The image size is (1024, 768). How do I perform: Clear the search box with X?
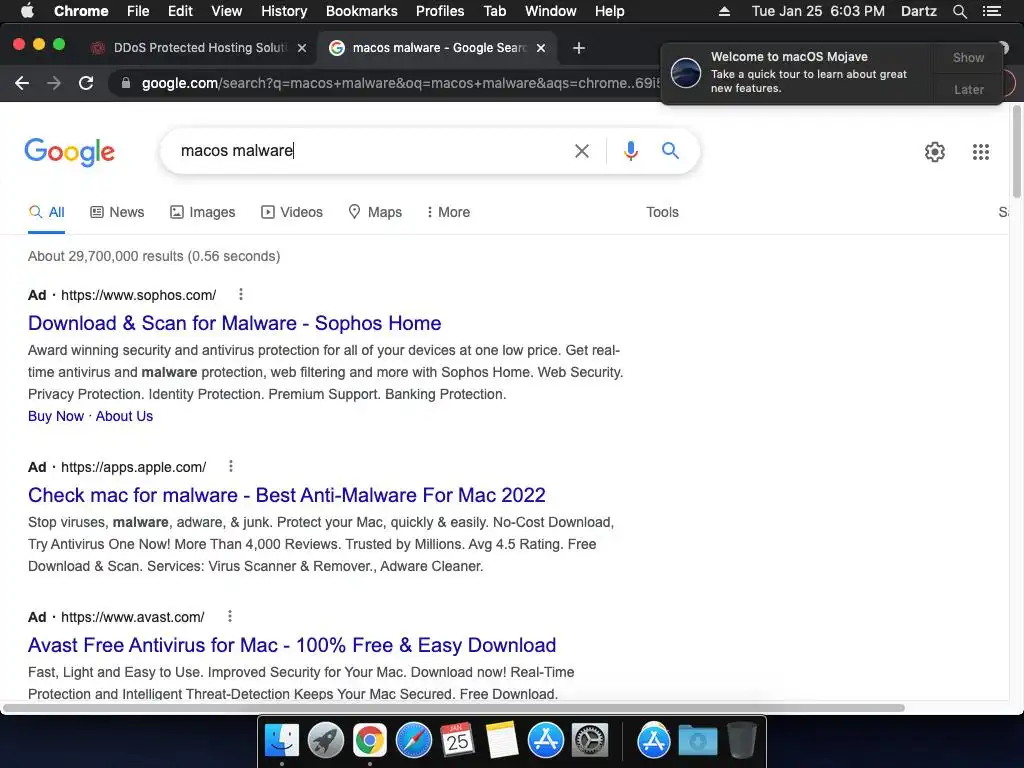coord(581,151)
